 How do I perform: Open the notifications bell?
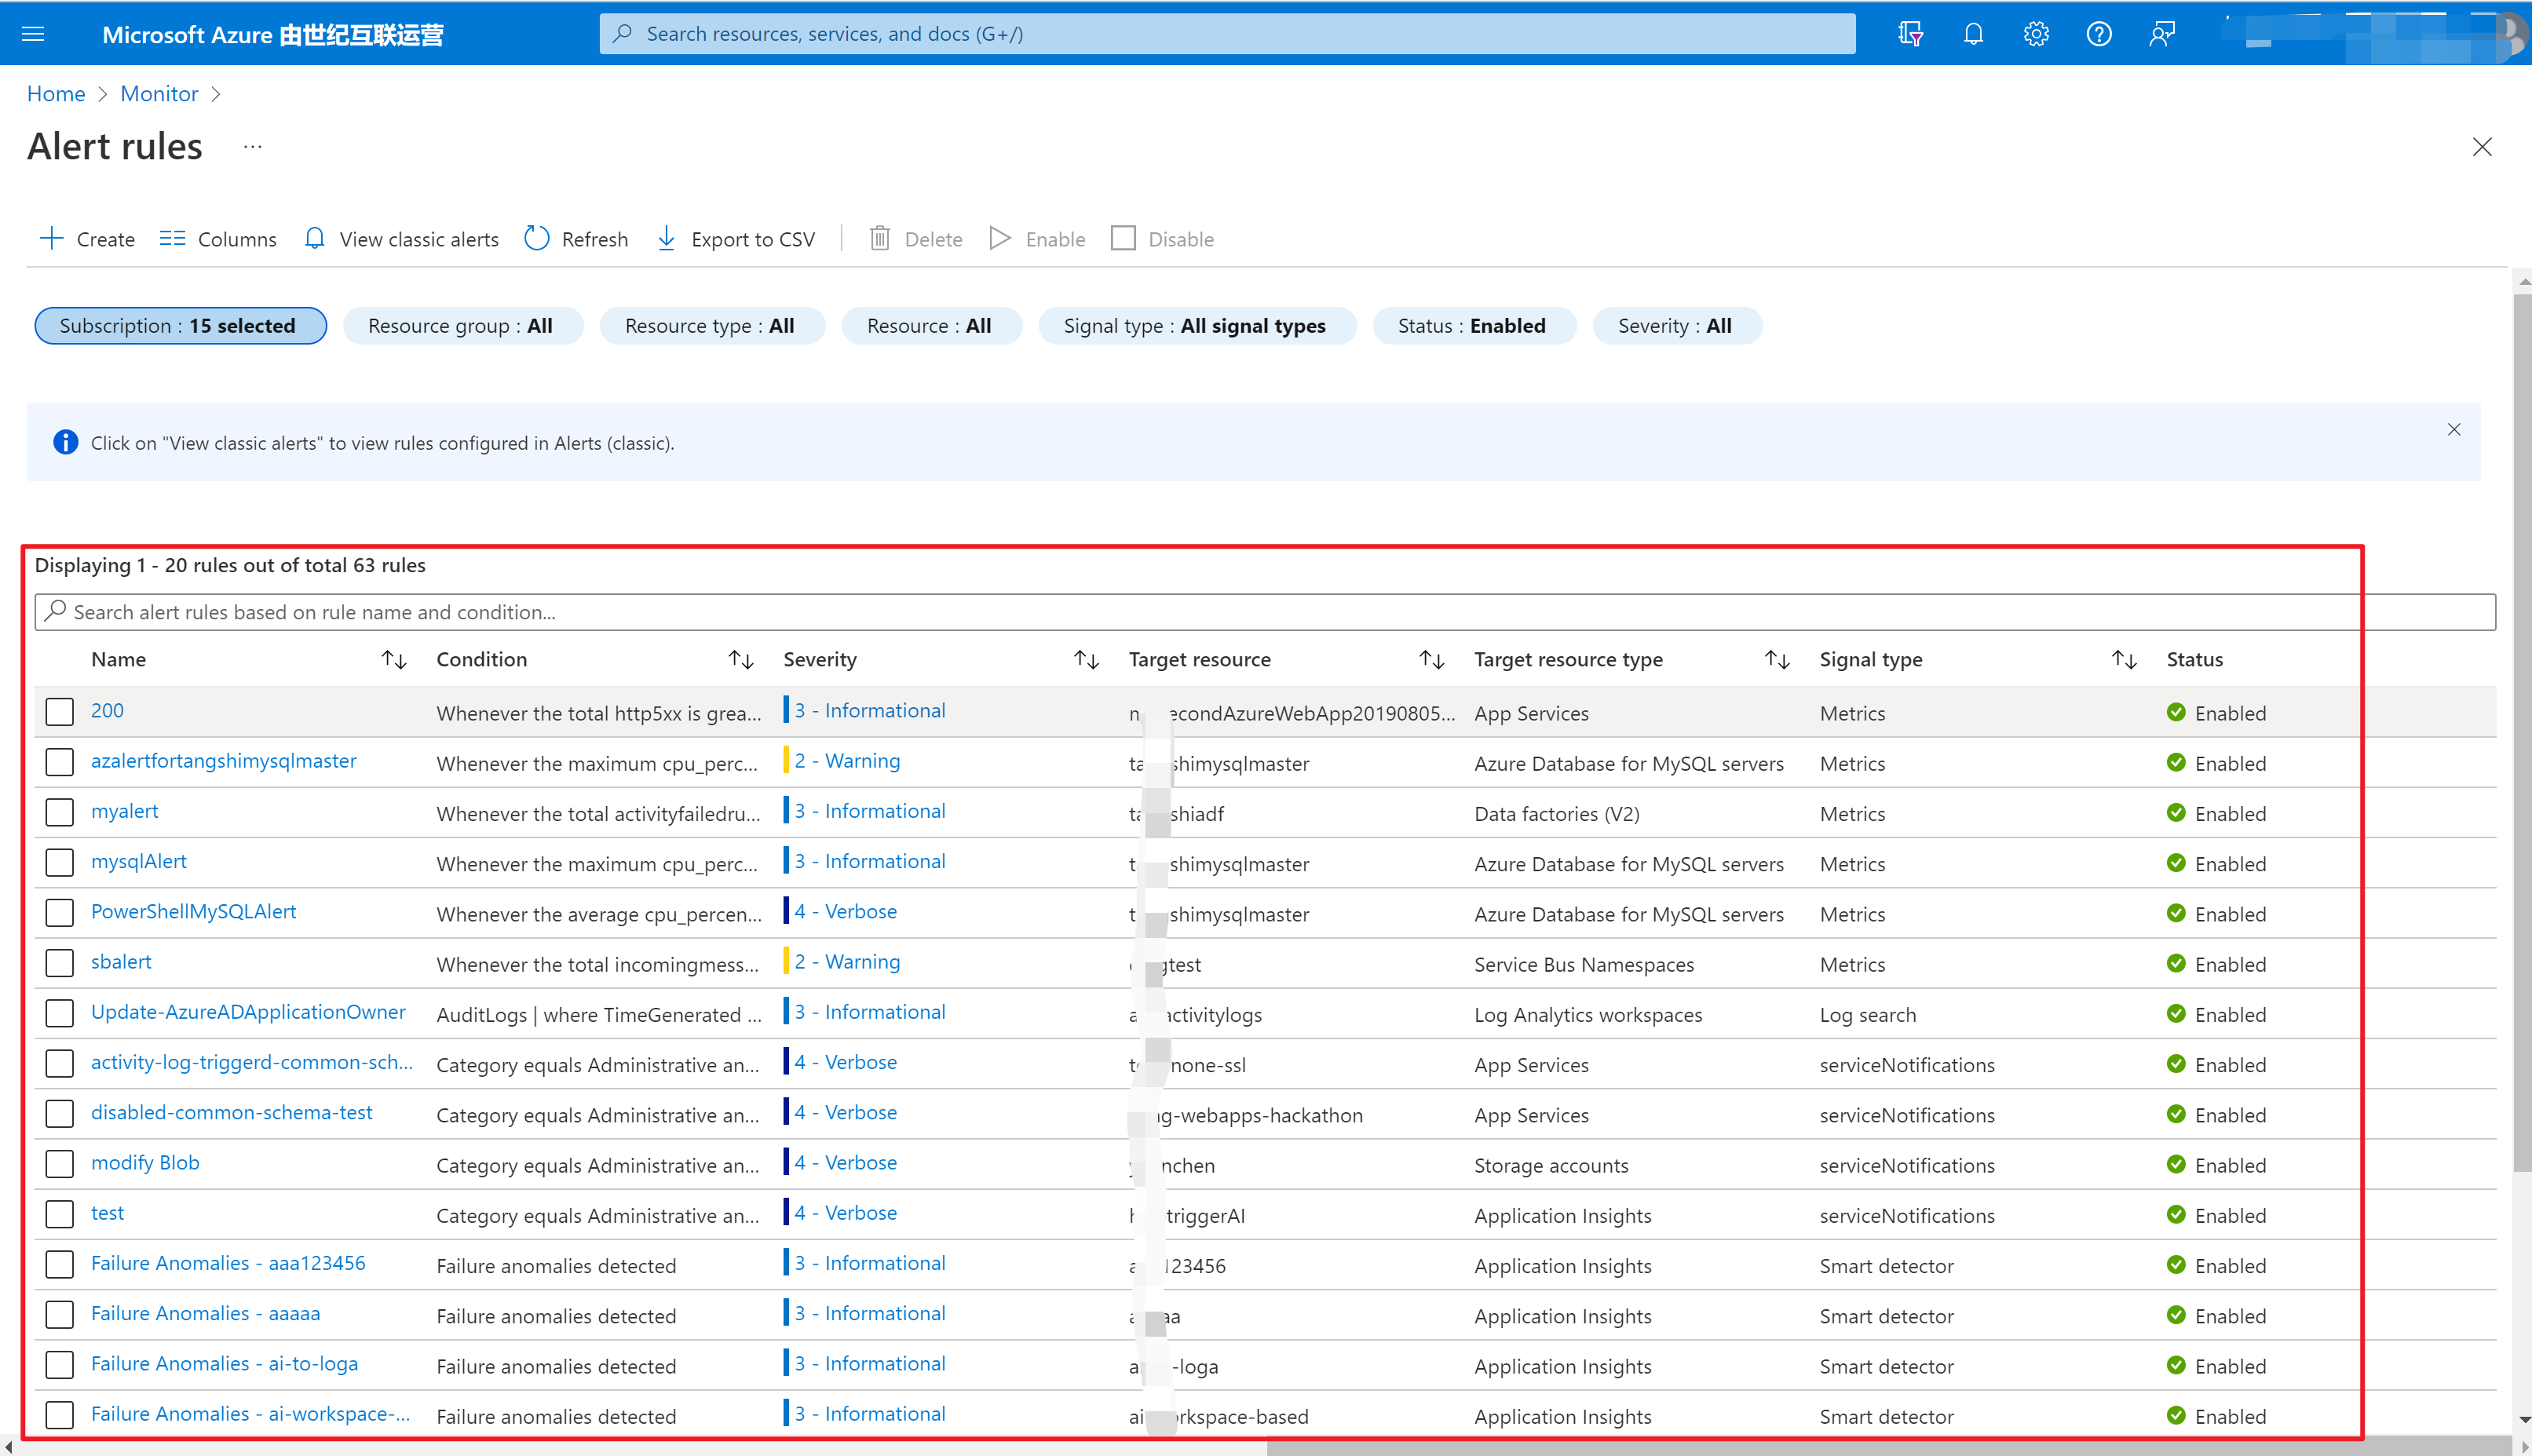[1972, 34]
